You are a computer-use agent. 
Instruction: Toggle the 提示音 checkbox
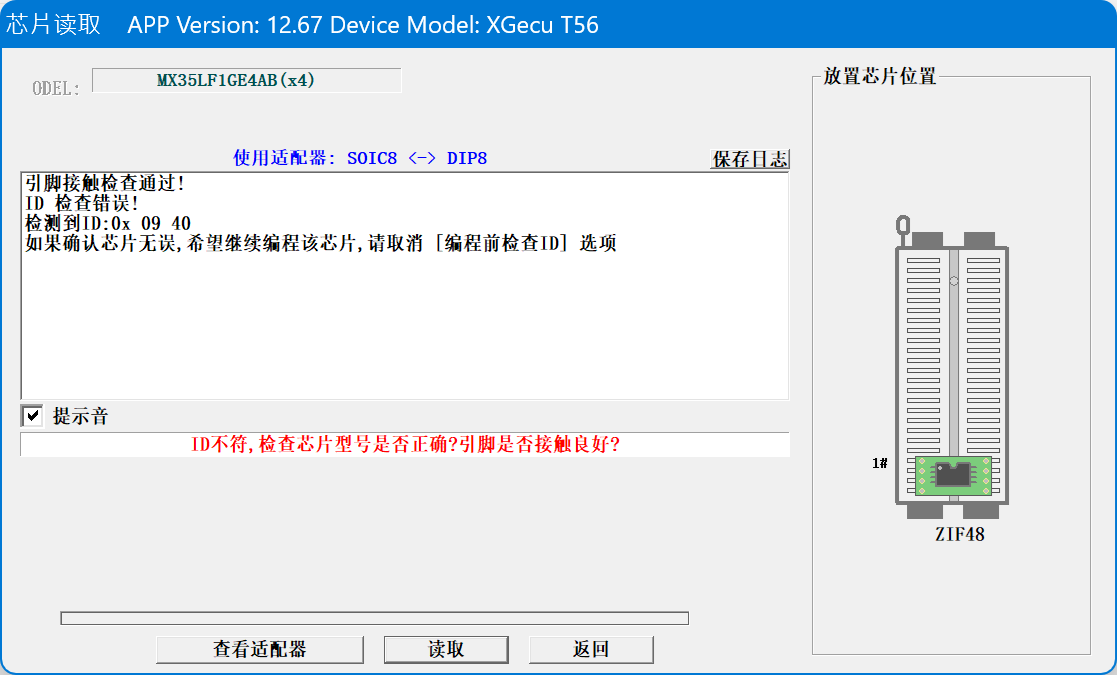click(x=32, y=416)
